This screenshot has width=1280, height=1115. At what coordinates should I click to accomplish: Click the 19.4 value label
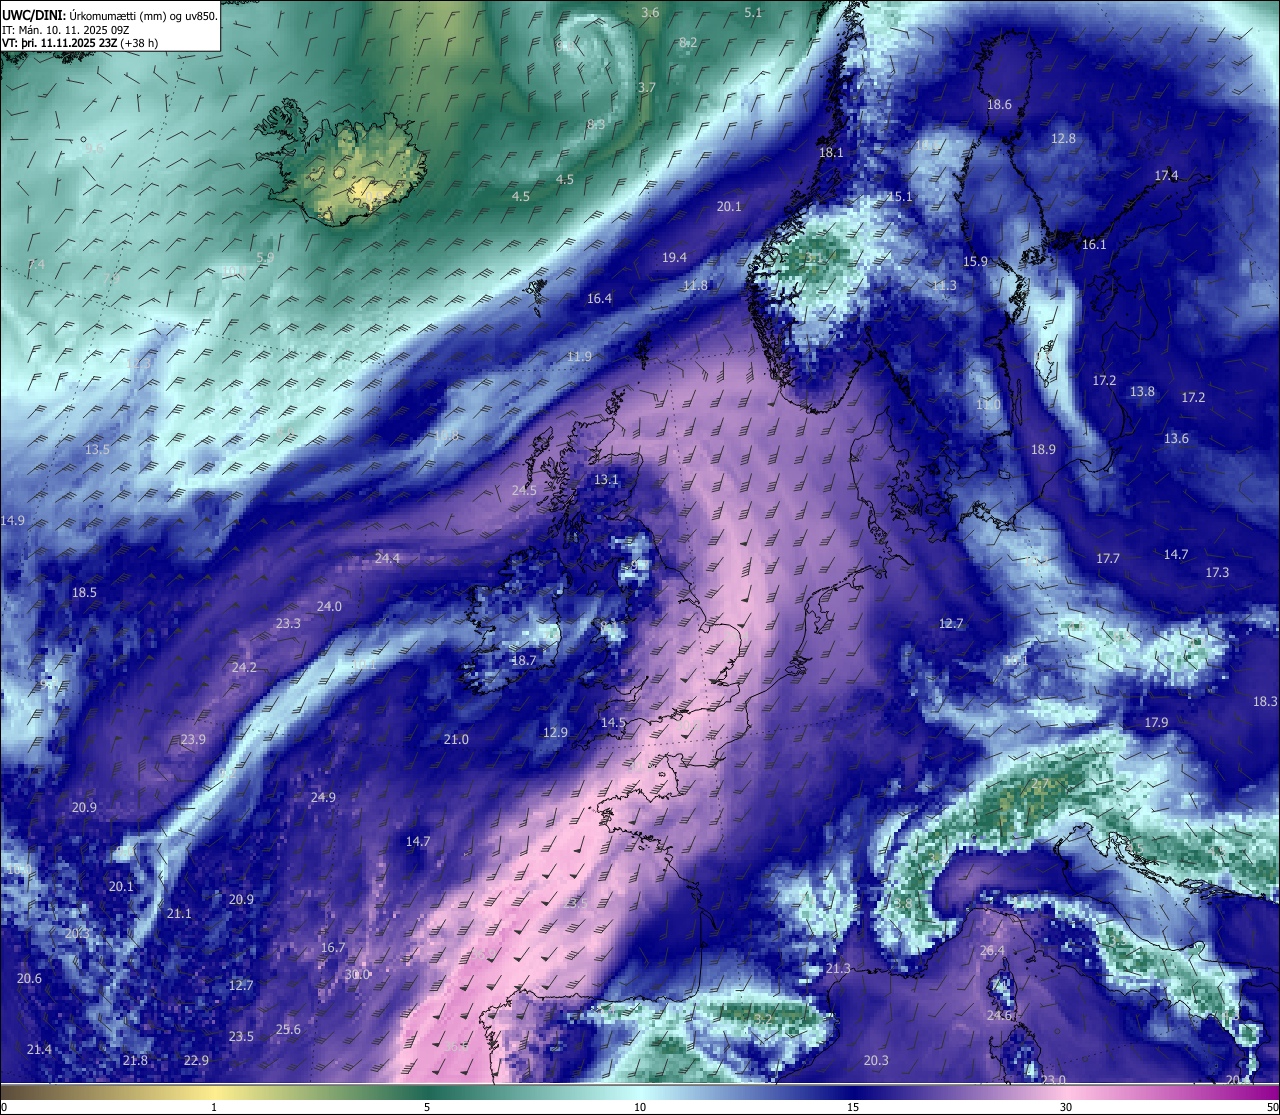tap(674, 257)
